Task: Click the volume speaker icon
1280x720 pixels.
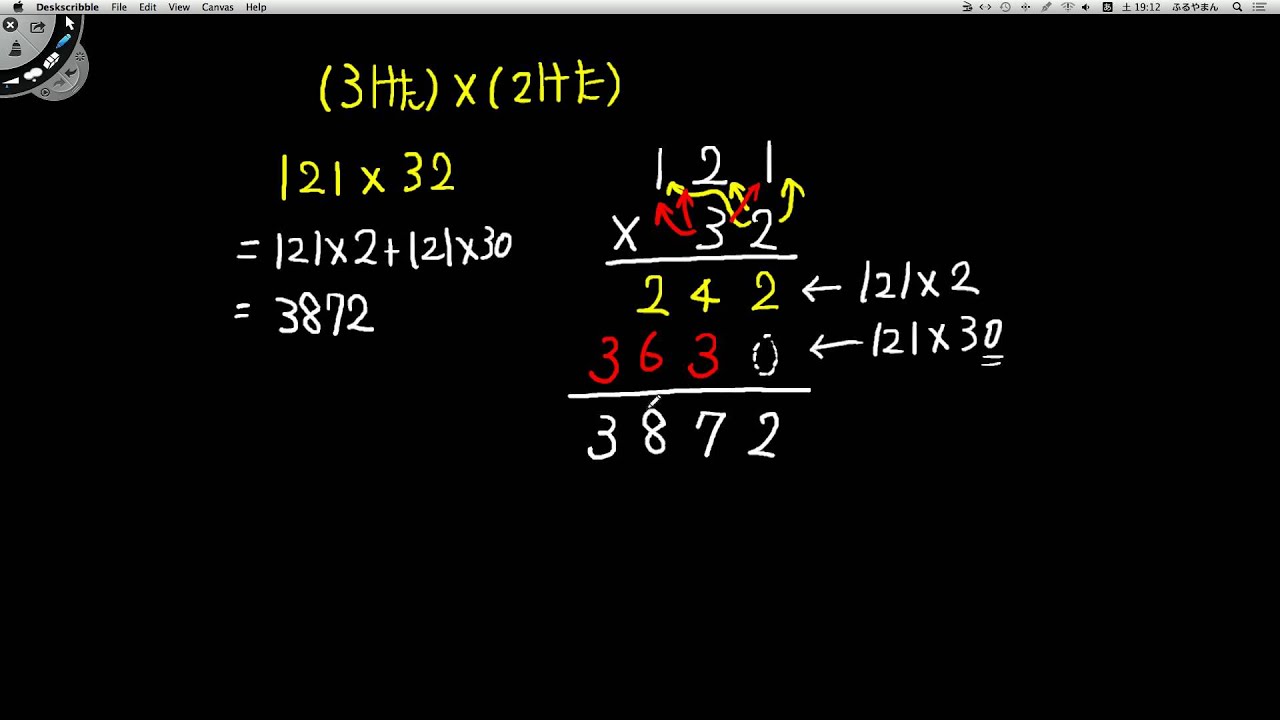Action: coord(1086,7)
